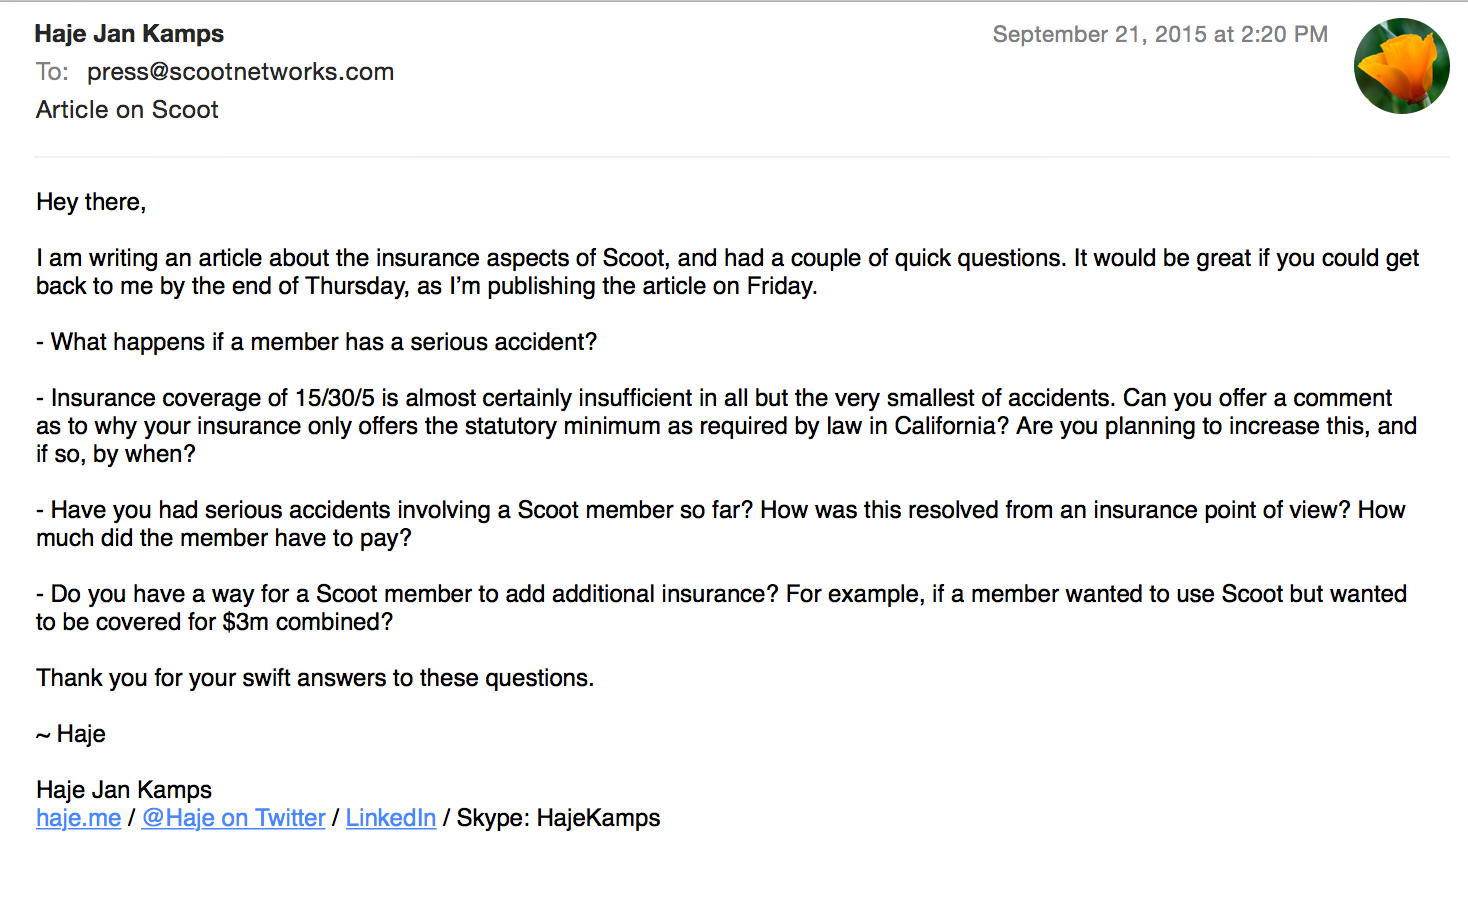Select the press@scootnetworks.com recipient address

(x=240, y=72)
